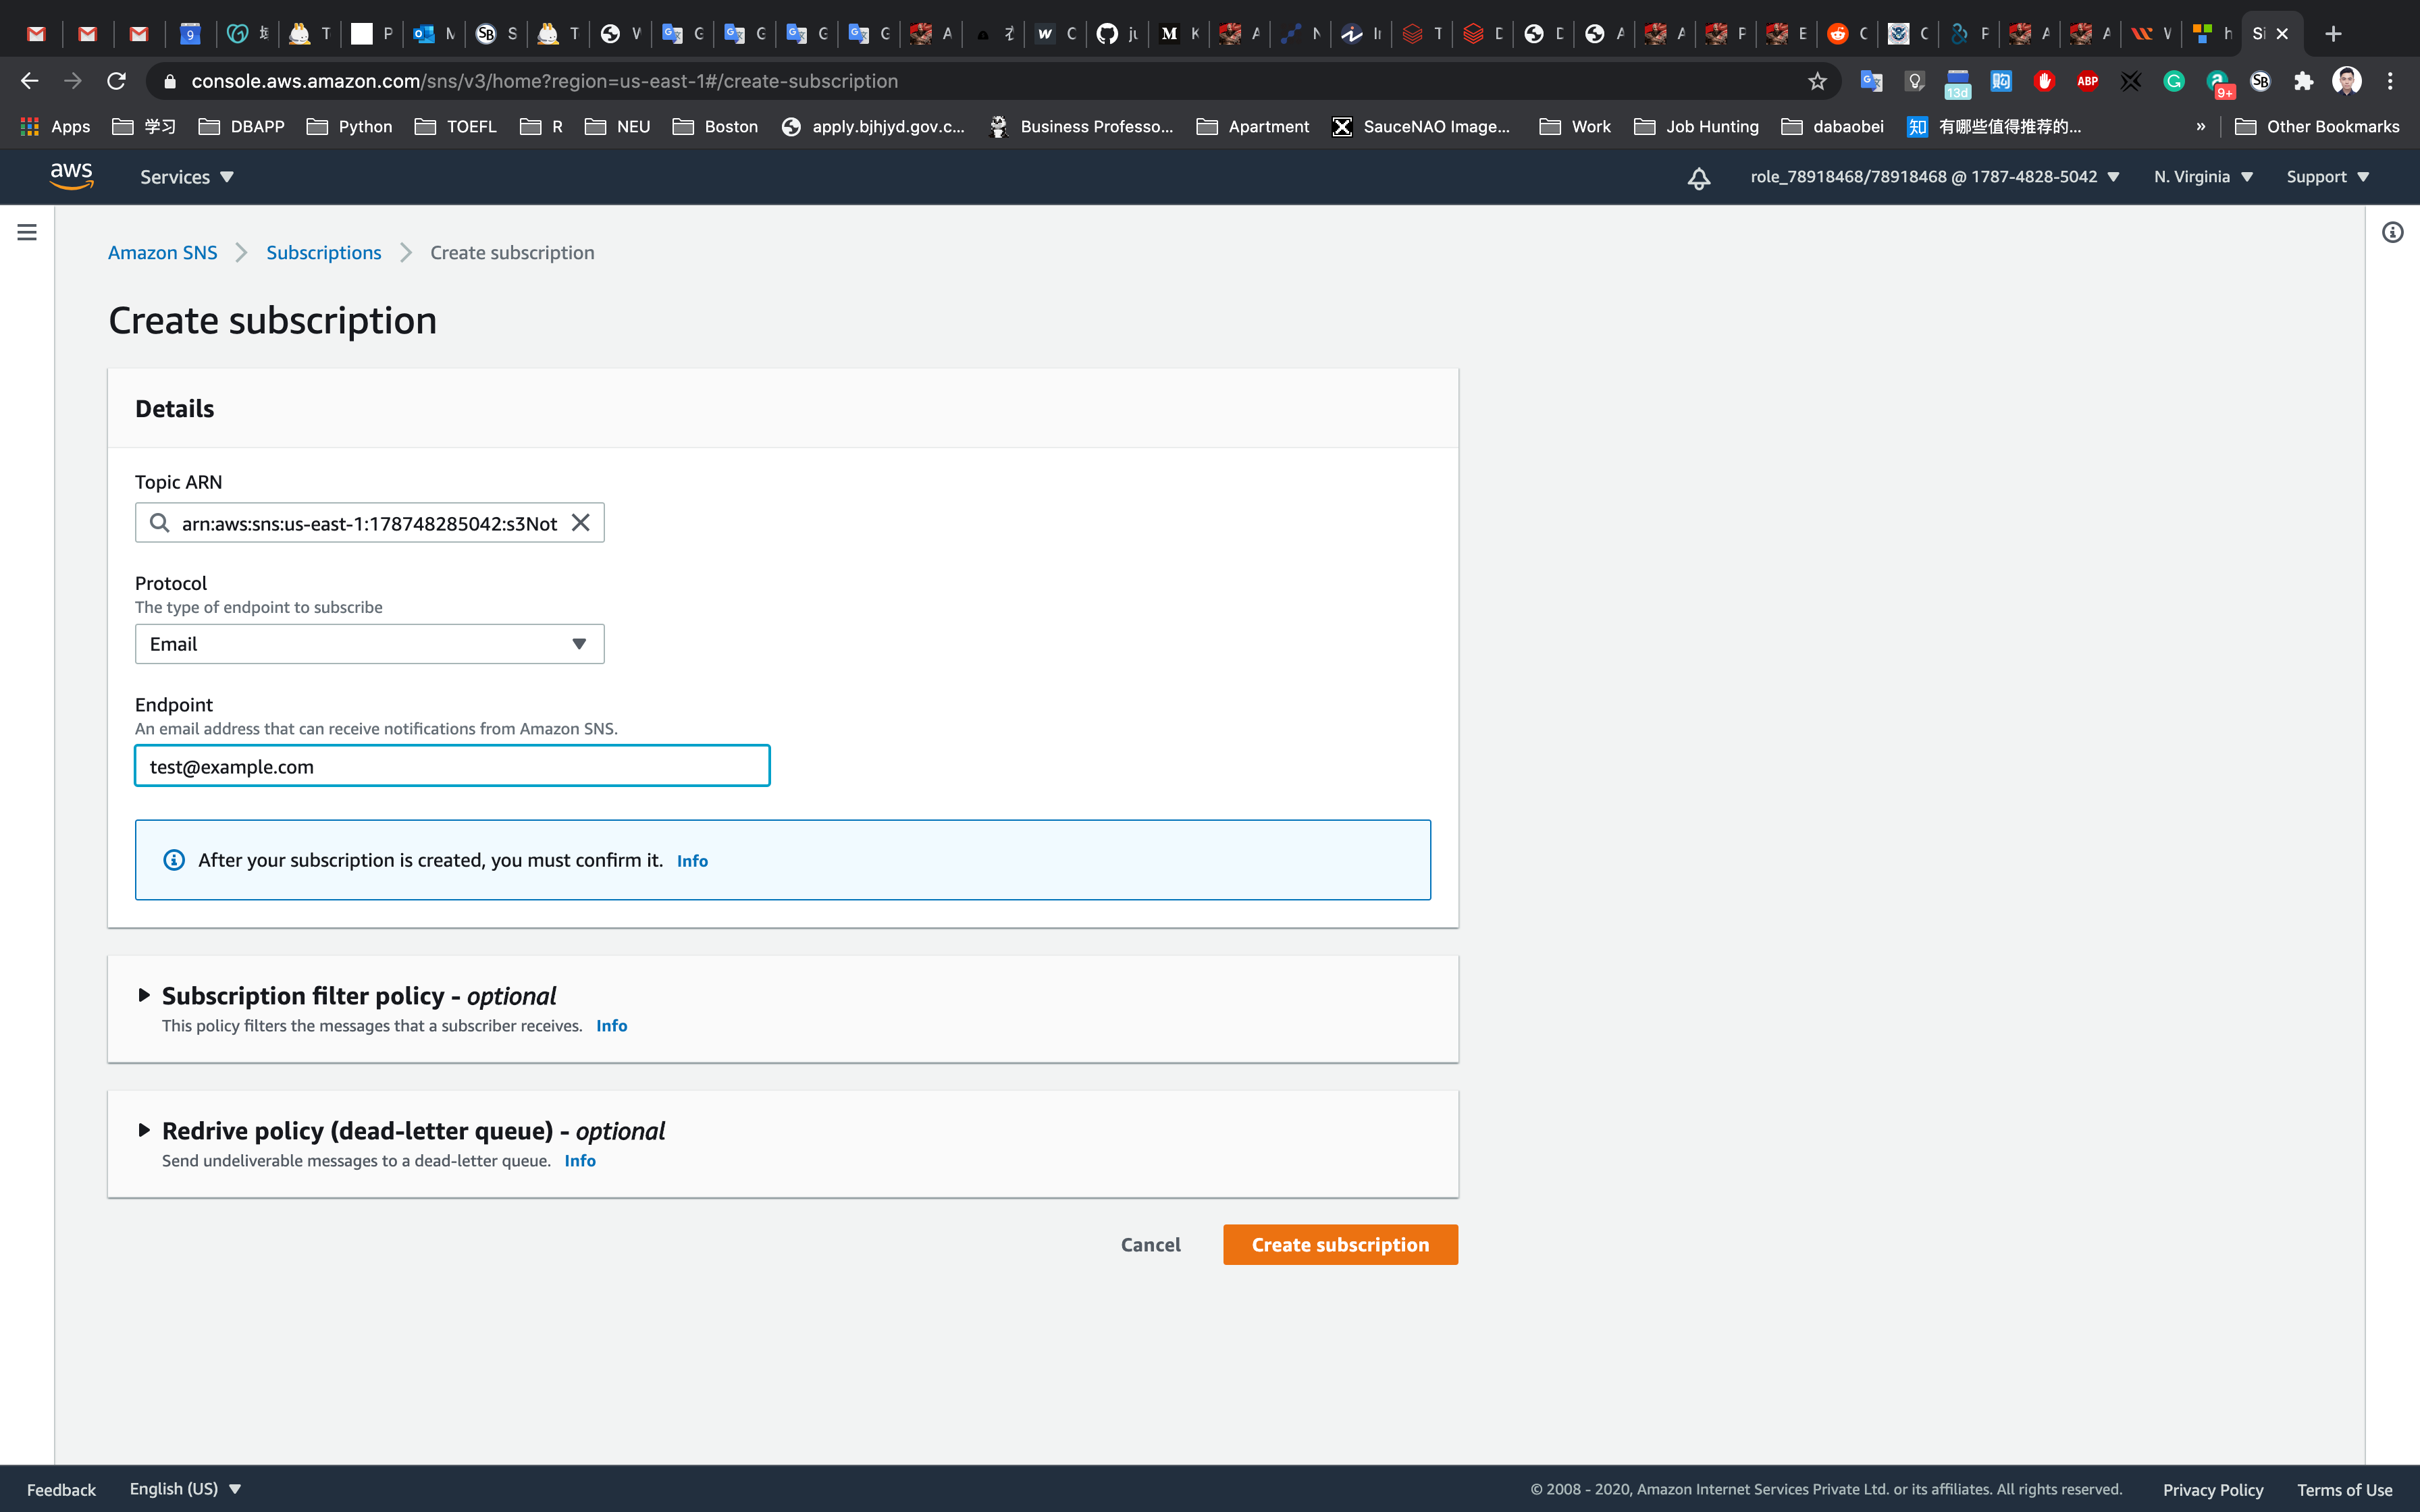Clear the Topic ARN field

580,523
